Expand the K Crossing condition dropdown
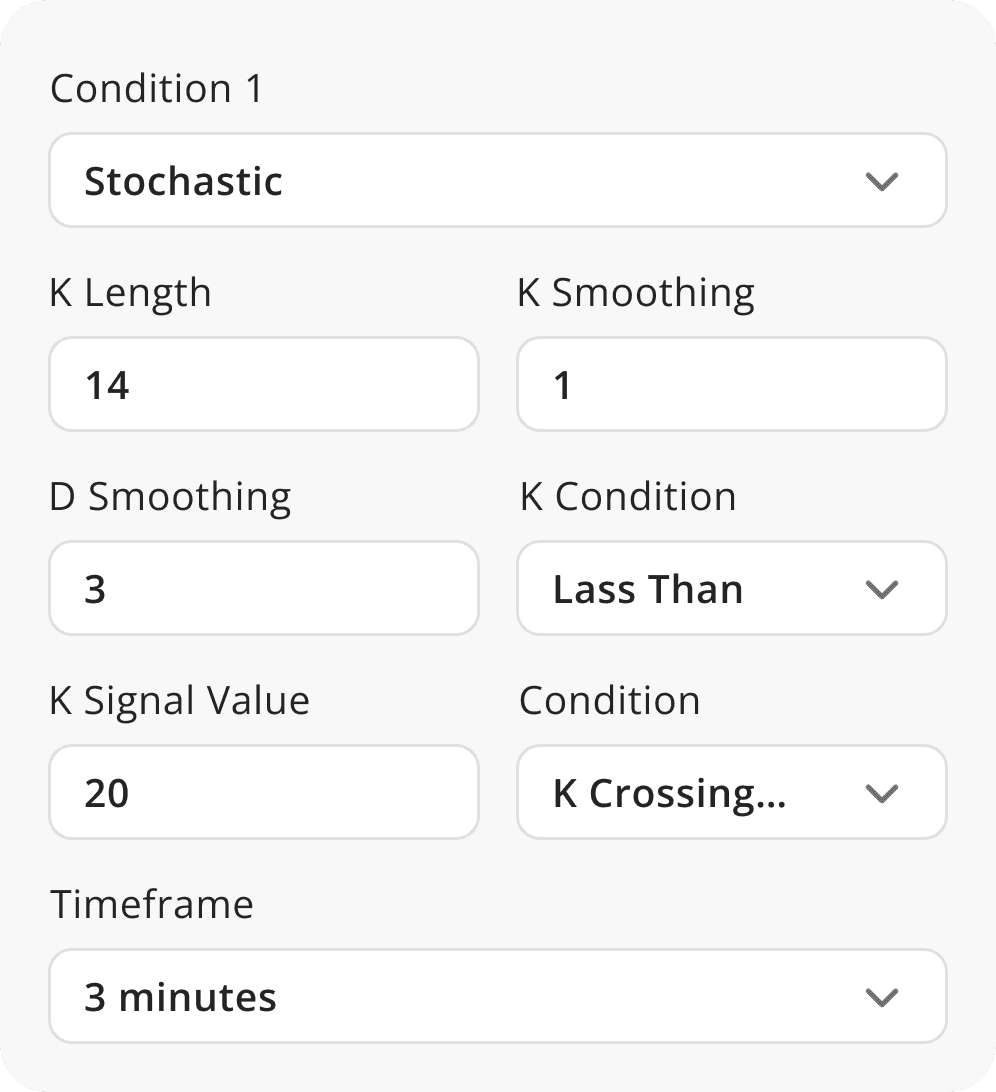The image size is (996, 1092). point(730,793)
